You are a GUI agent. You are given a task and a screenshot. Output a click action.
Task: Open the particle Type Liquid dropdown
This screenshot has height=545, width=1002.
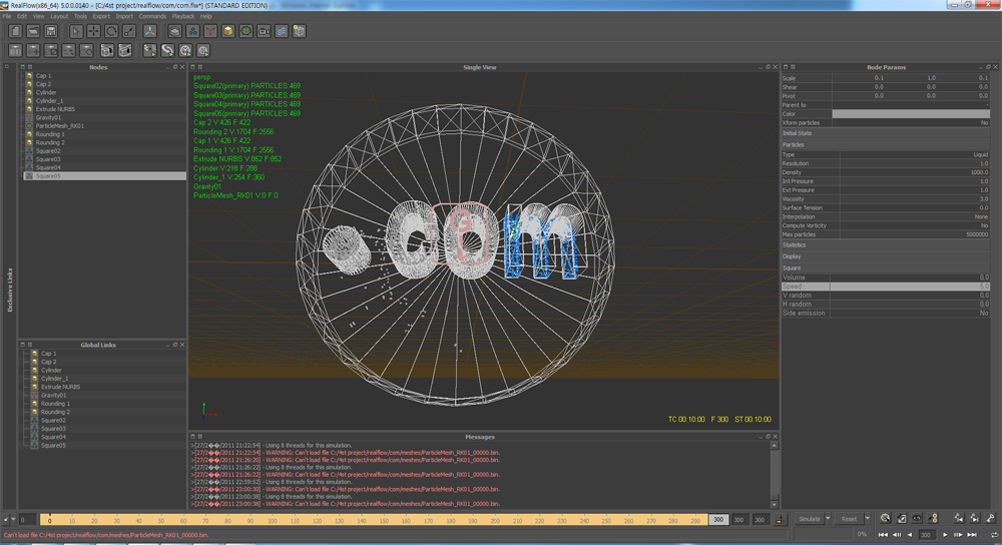click(914, 155)
